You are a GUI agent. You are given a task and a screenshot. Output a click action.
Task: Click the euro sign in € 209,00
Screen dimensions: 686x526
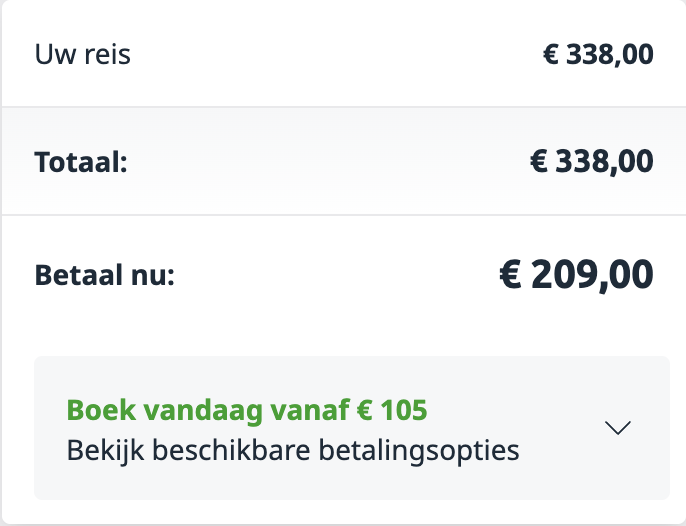510,273
